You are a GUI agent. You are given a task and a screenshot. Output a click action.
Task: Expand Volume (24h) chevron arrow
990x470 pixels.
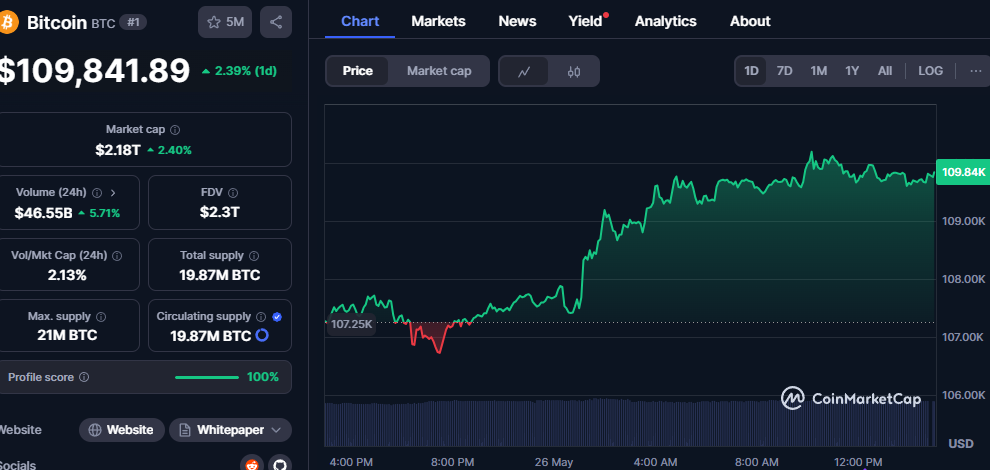(113, 193)
